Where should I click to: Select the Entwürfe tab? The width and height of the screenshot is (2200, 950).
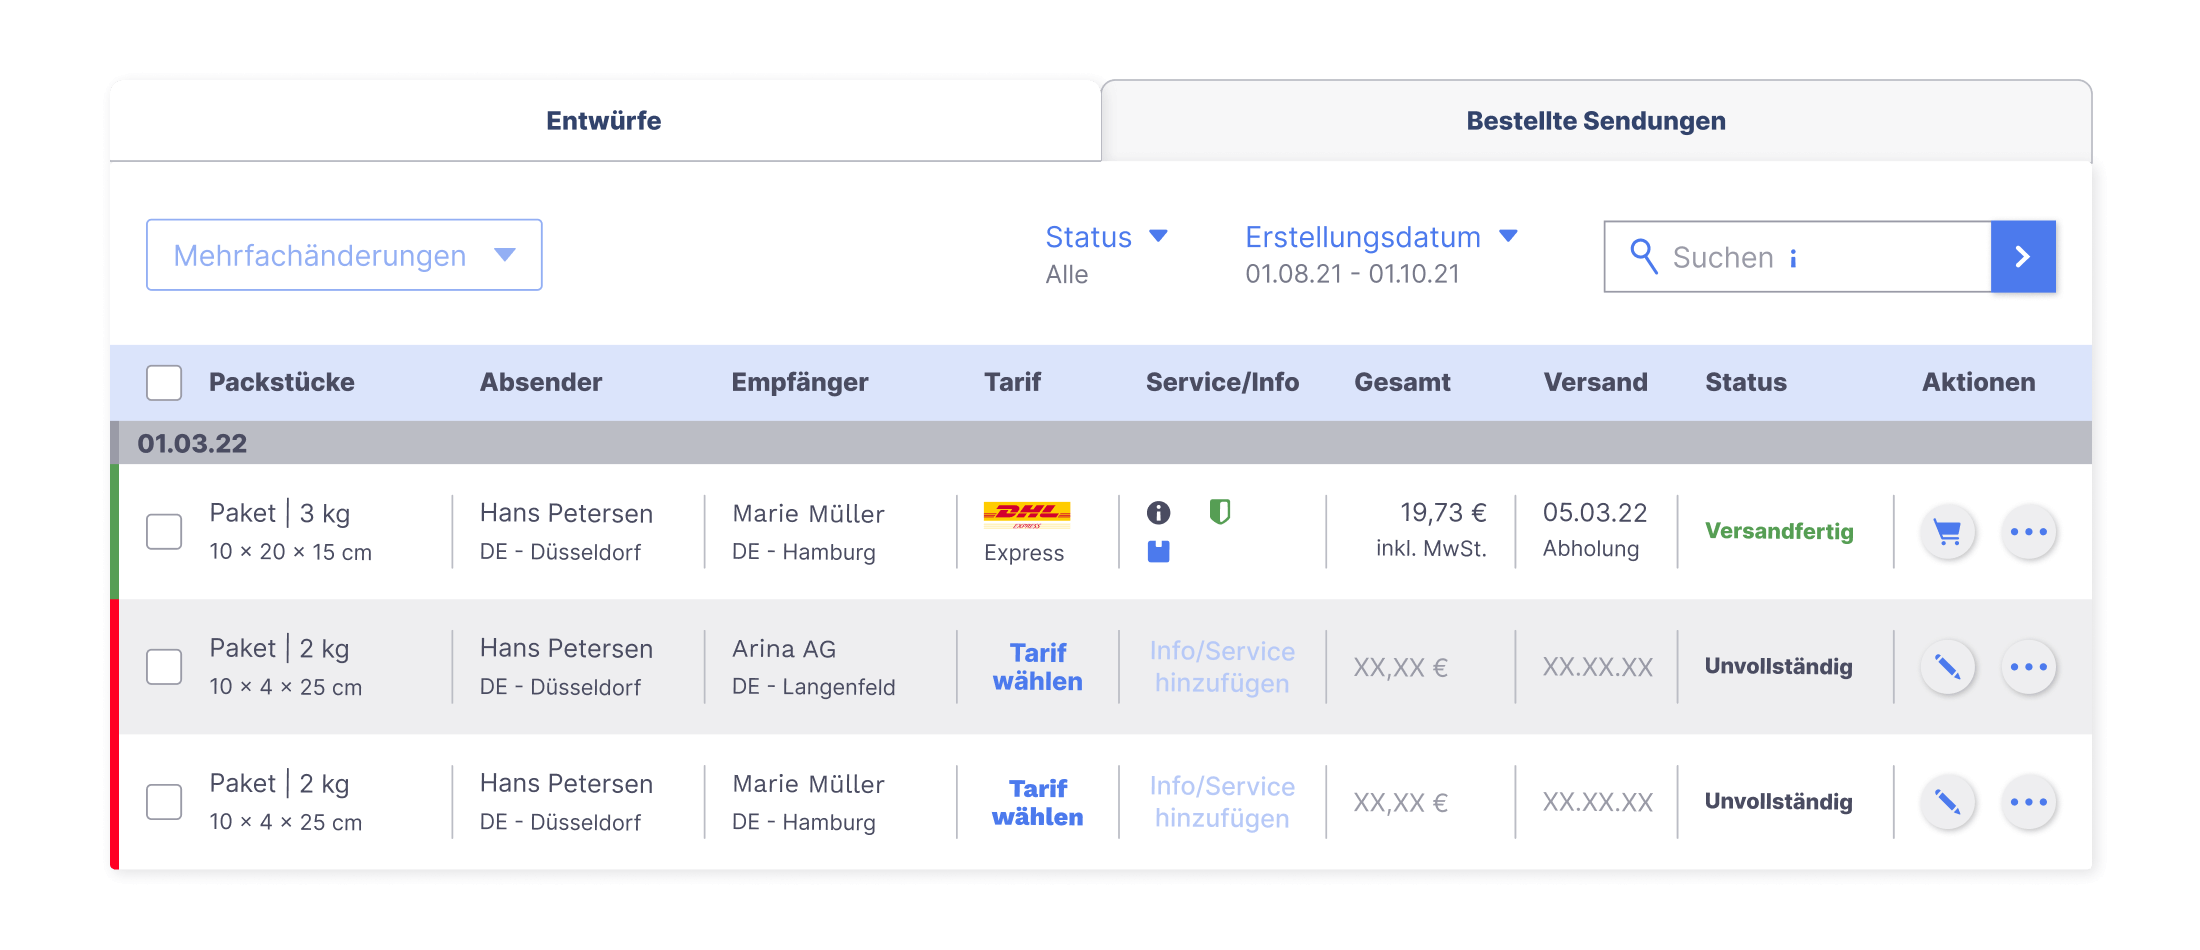(602, 120)
